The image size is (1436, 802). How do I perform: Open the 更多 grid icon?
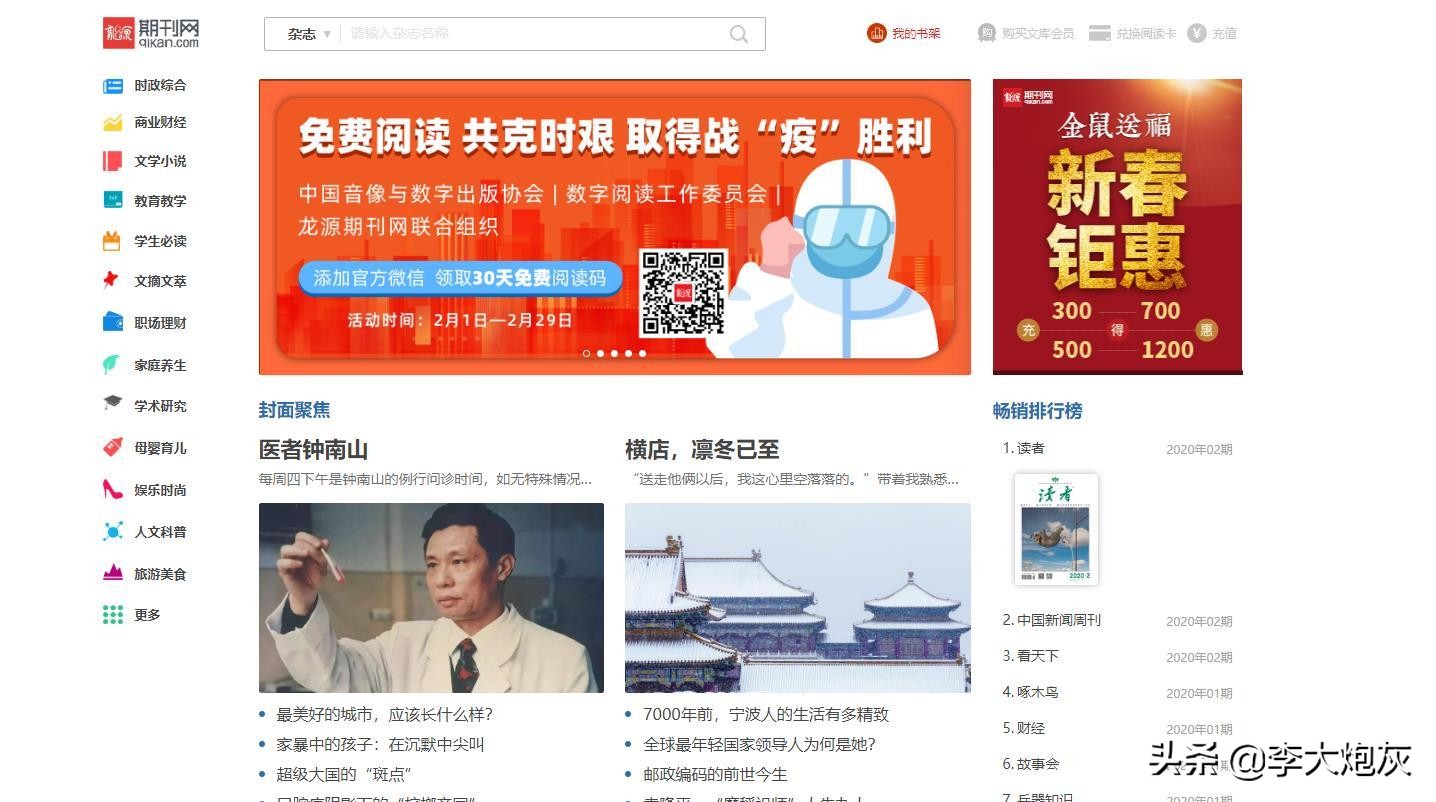point(113,615)
